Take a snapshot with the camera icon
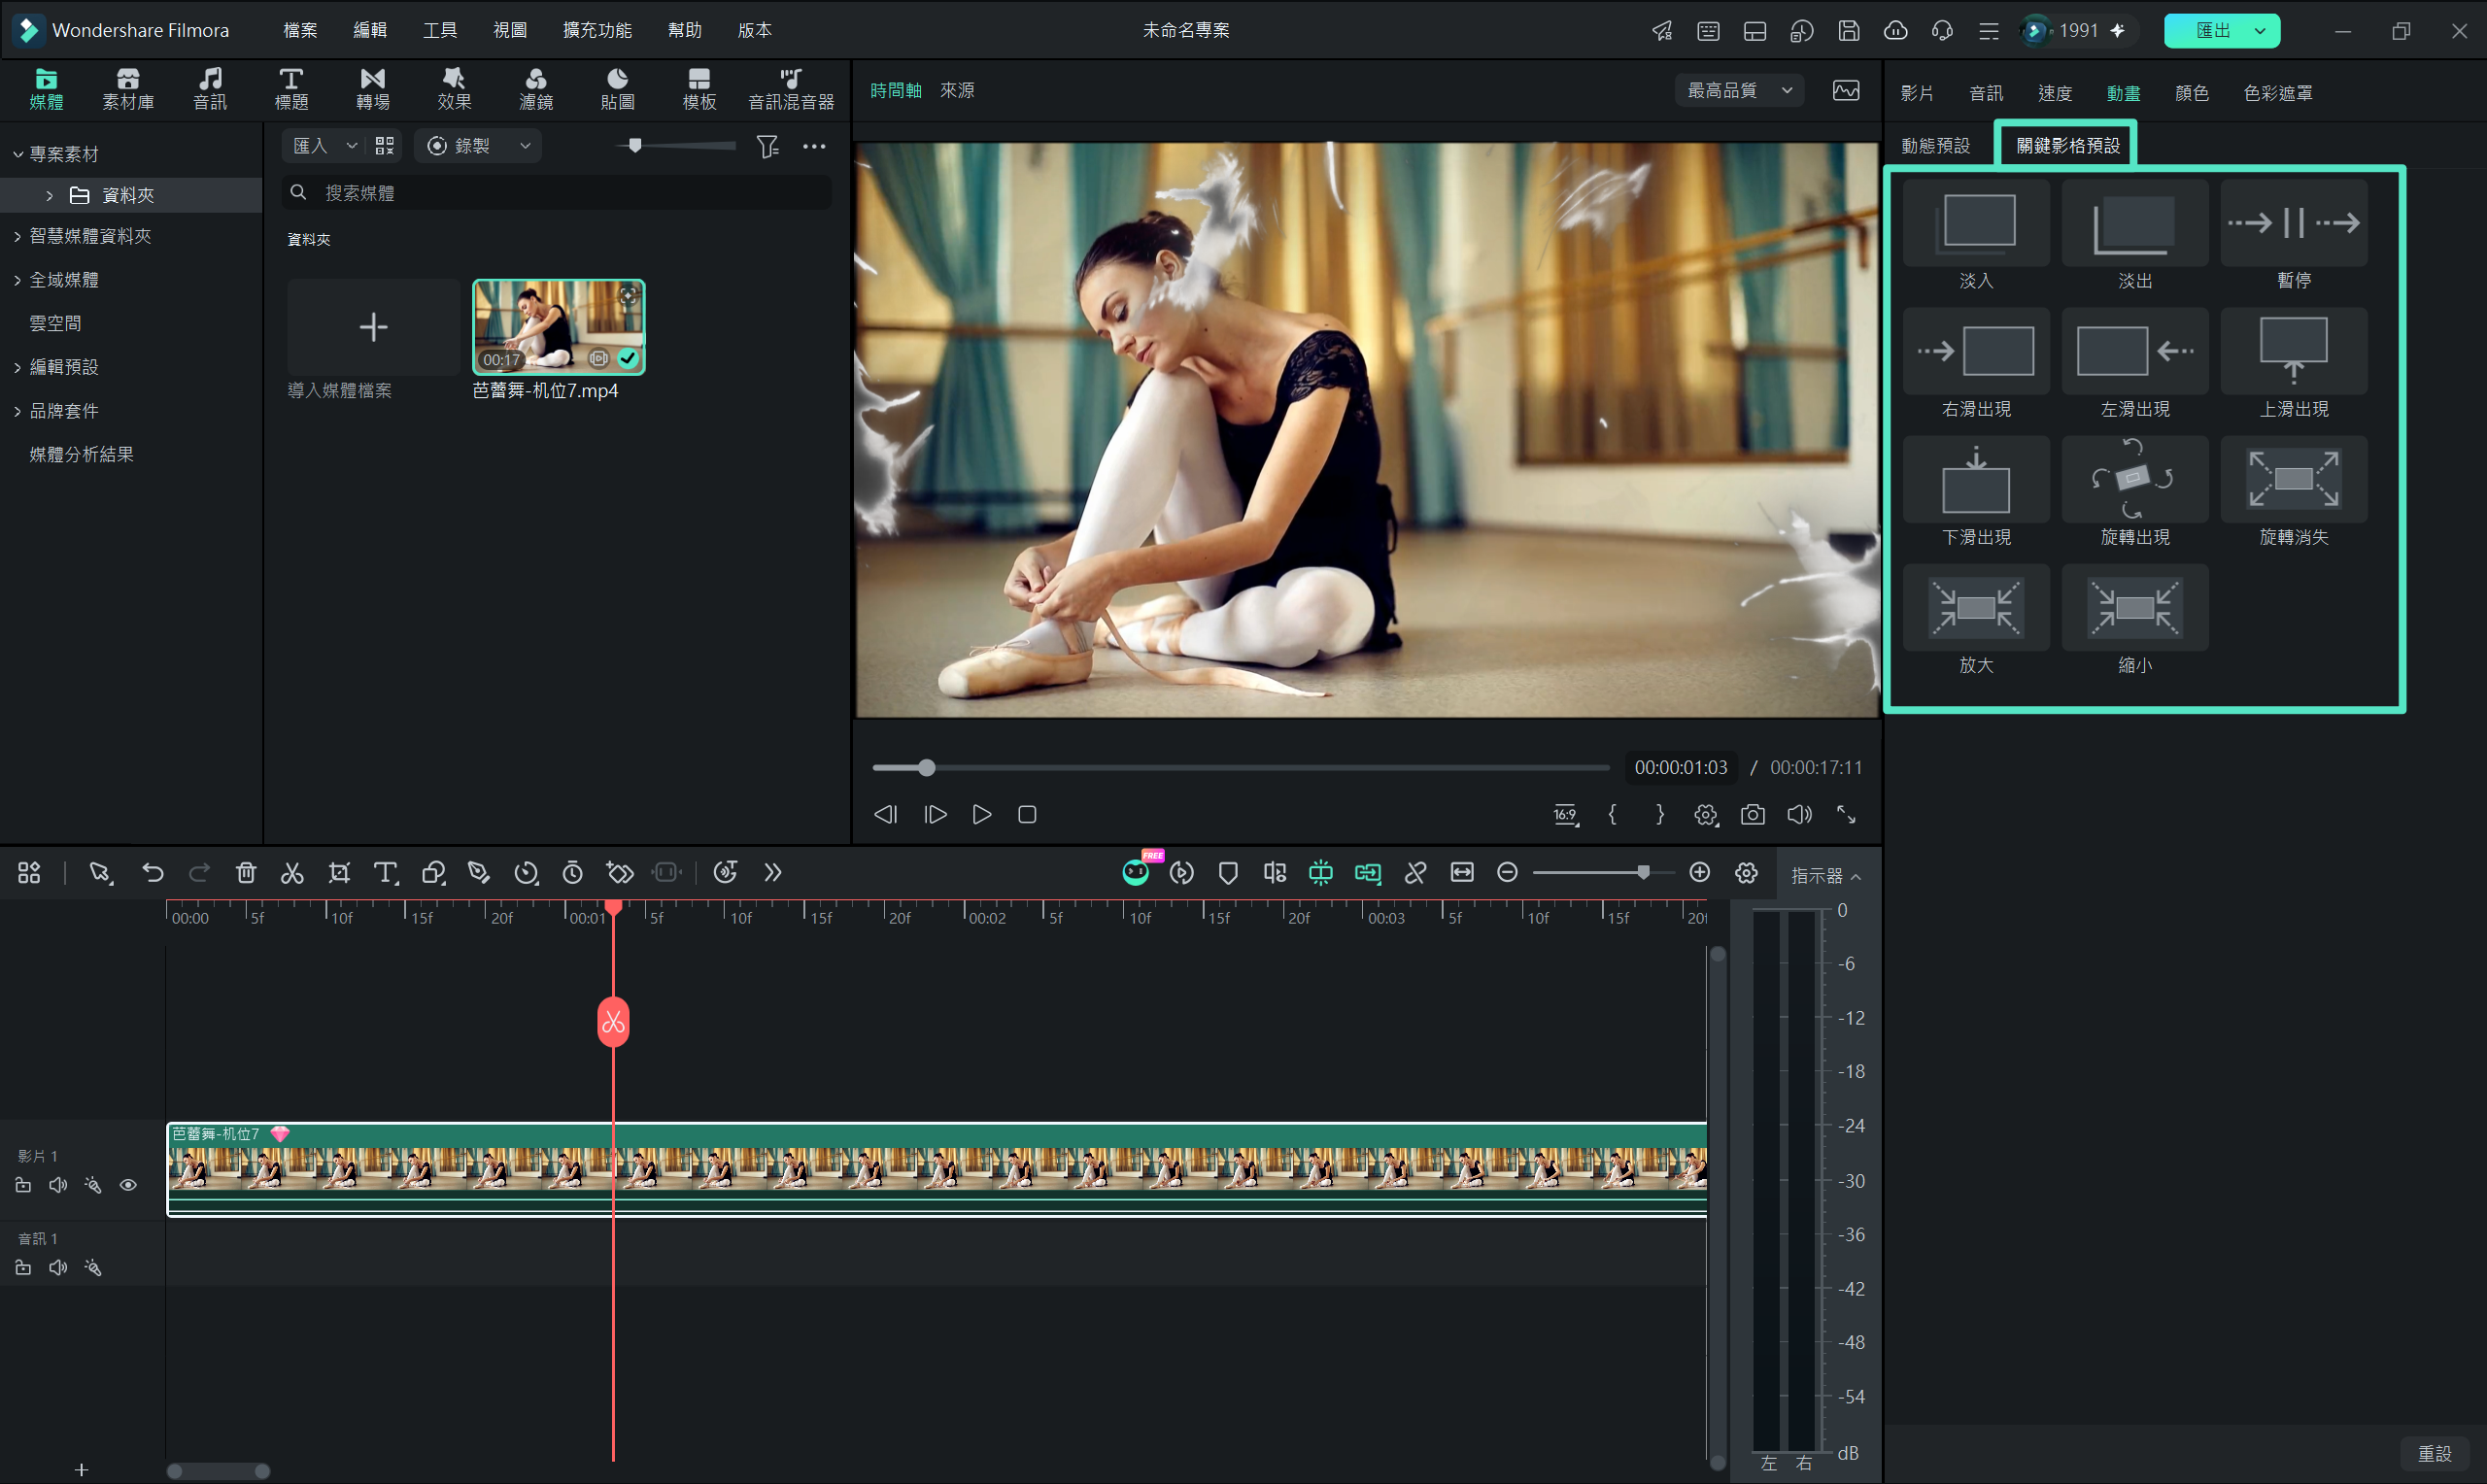Screen dimensions: 2487x1484 pos(1752,815)
